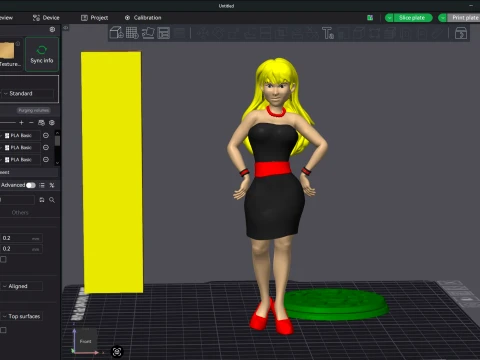The height and width of the screenshot is (360, 480).
Task: Toggle the Advanced switch
Action: (x=31, y=185)
